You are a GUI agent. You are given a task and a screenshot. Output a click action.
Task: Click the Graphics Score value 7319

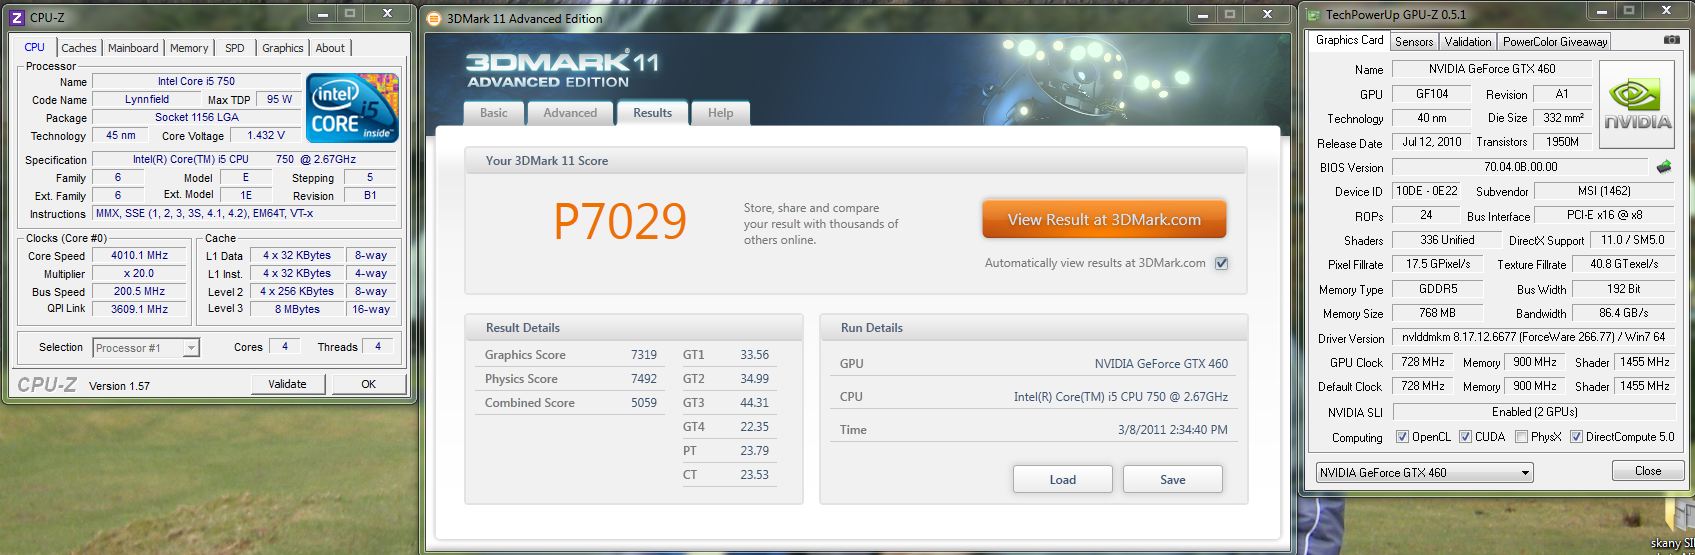pyautogui.click(x=644, y=355)
